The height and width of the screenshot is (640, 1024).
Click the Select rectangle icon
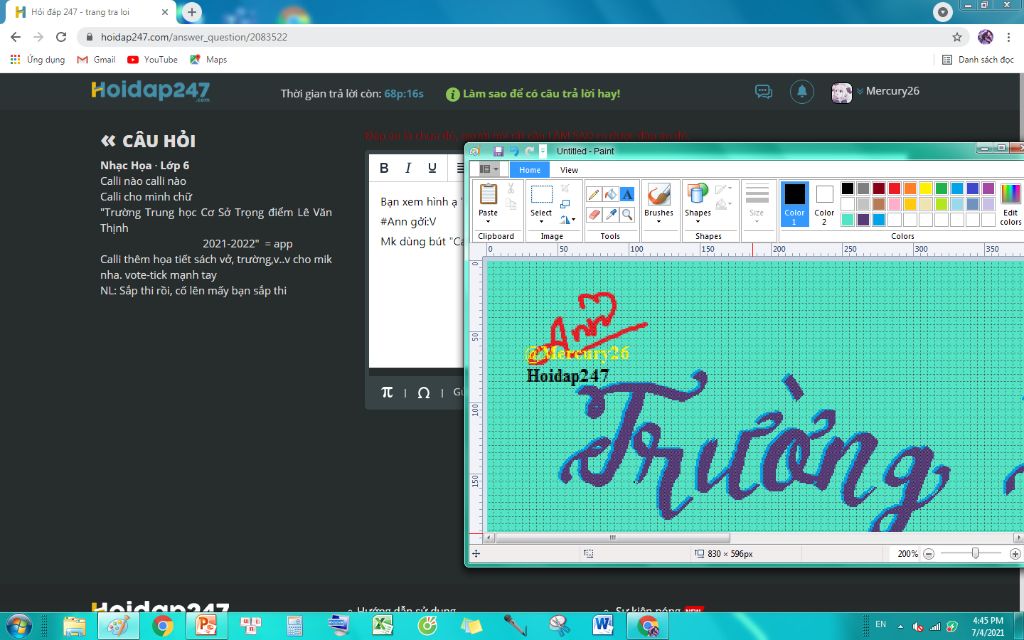click(541, 195)
